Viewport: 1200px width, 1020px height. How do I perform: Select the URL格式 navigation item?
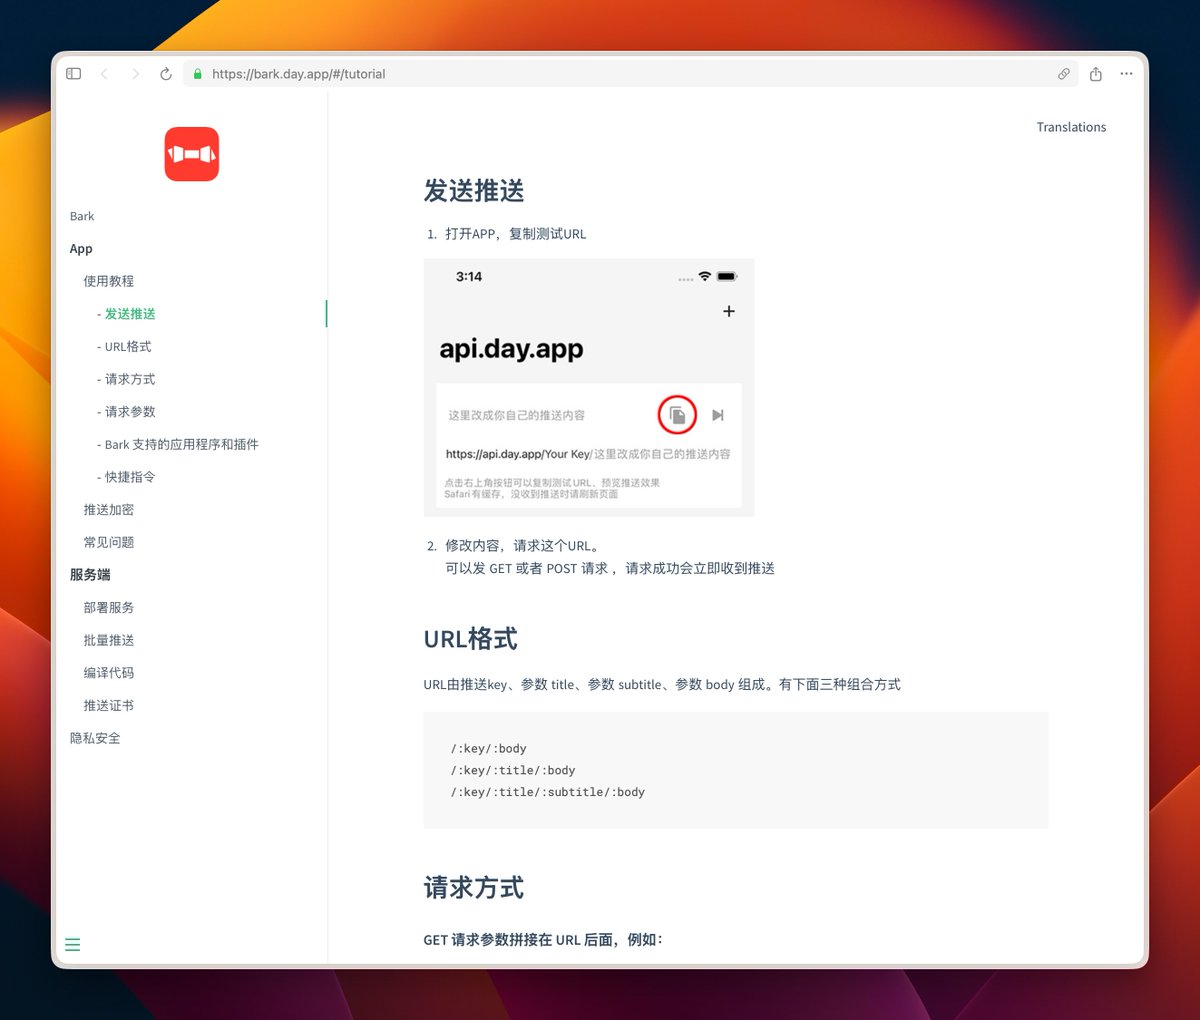click(x=125, y=346)
